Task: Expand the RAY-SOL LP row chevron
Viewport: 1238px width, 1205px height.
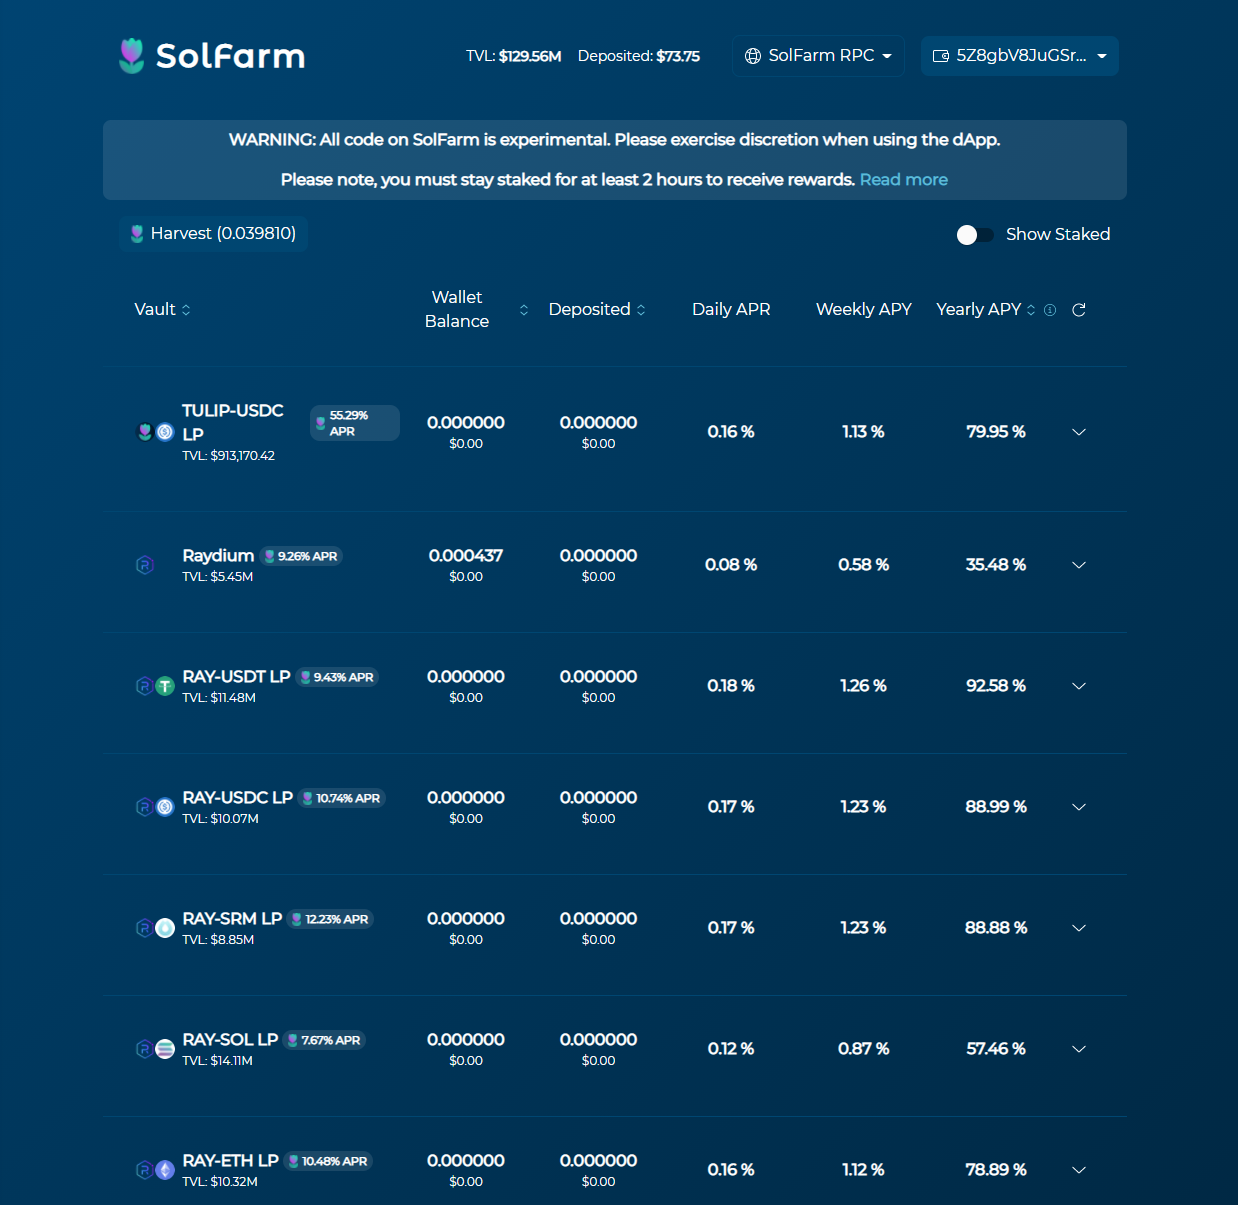Action: pos(1079,1049)
